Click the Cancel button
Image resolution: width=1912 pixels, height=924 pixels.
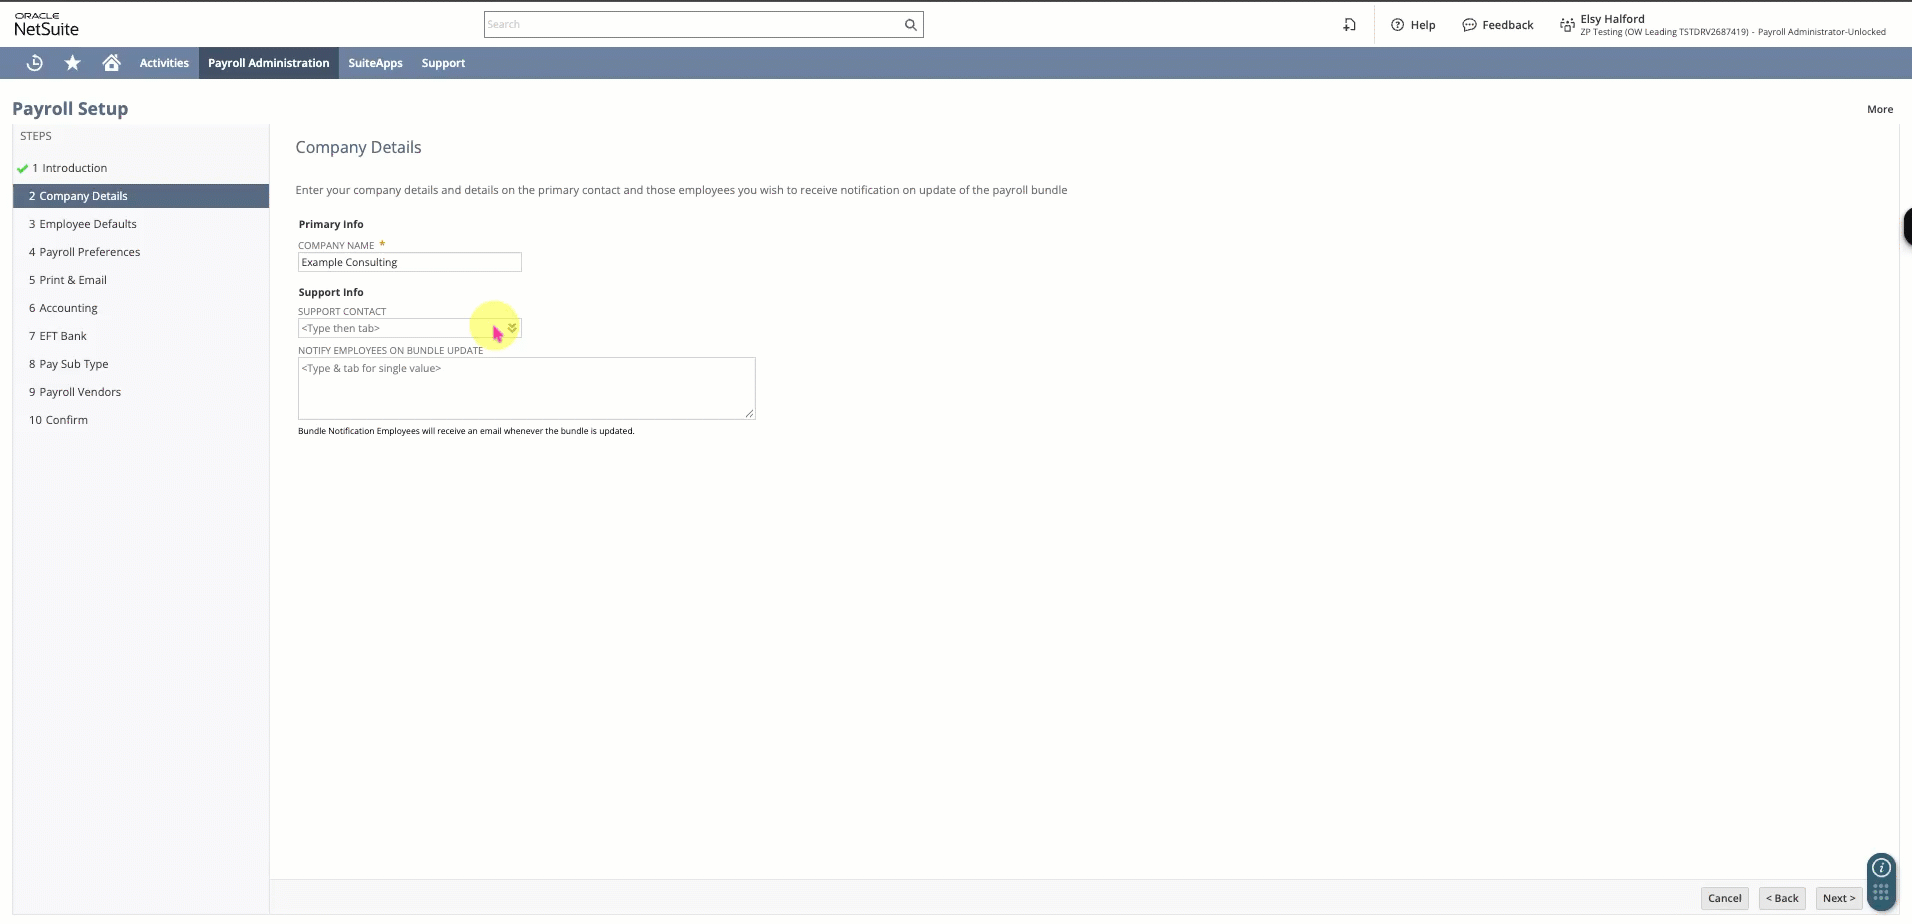pos(1724,898)
